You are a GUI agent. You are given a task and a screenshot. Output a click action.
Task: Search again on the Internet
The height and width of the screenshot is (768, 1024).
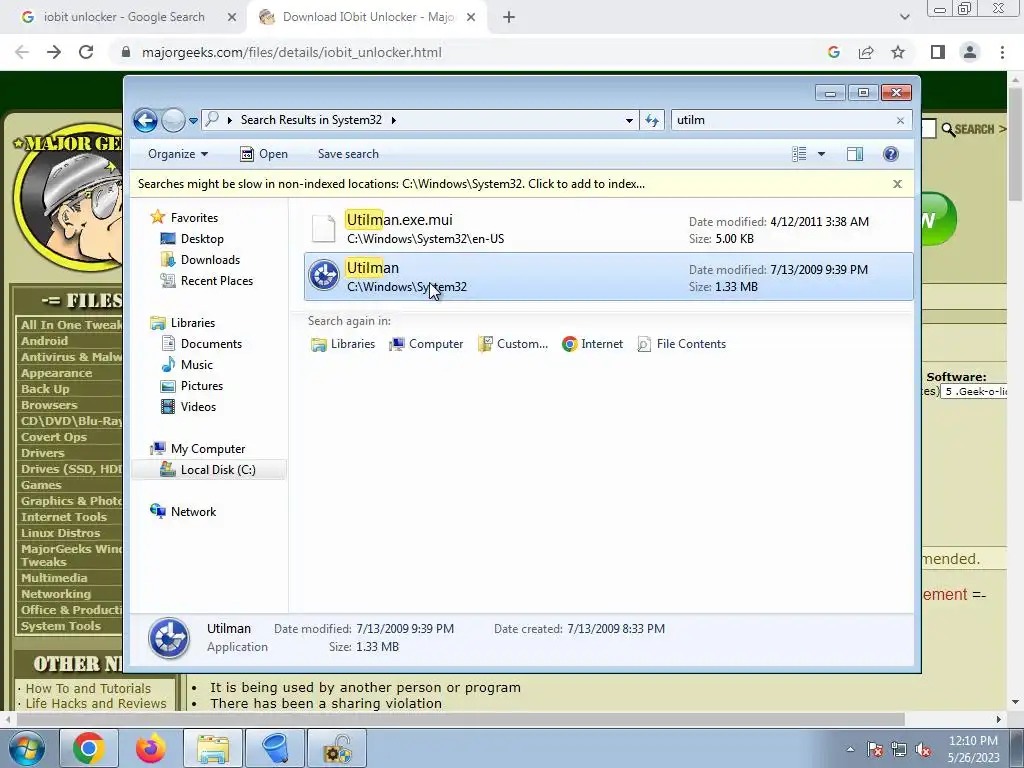coord(592,344)
